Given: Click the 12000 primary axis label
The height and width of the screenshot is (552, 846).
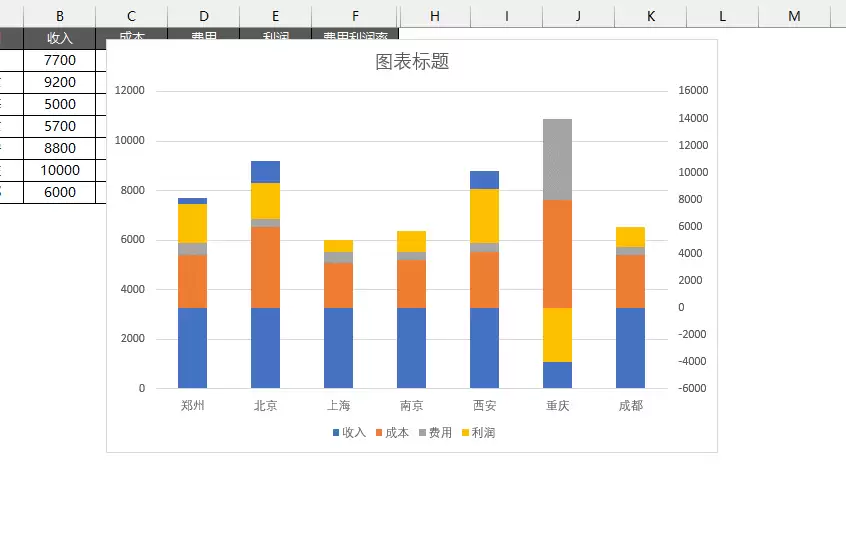Looking at the screenshot, I should [129, 91].
